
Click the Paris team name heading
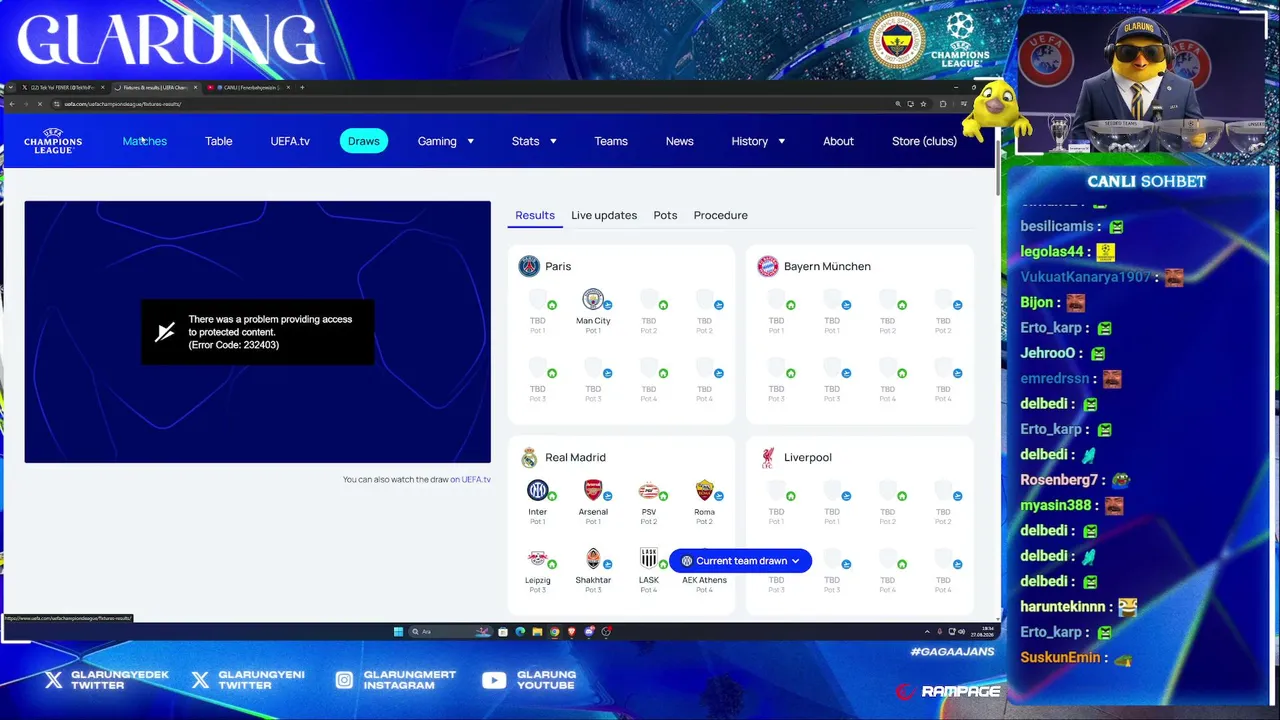click(558, 266)
